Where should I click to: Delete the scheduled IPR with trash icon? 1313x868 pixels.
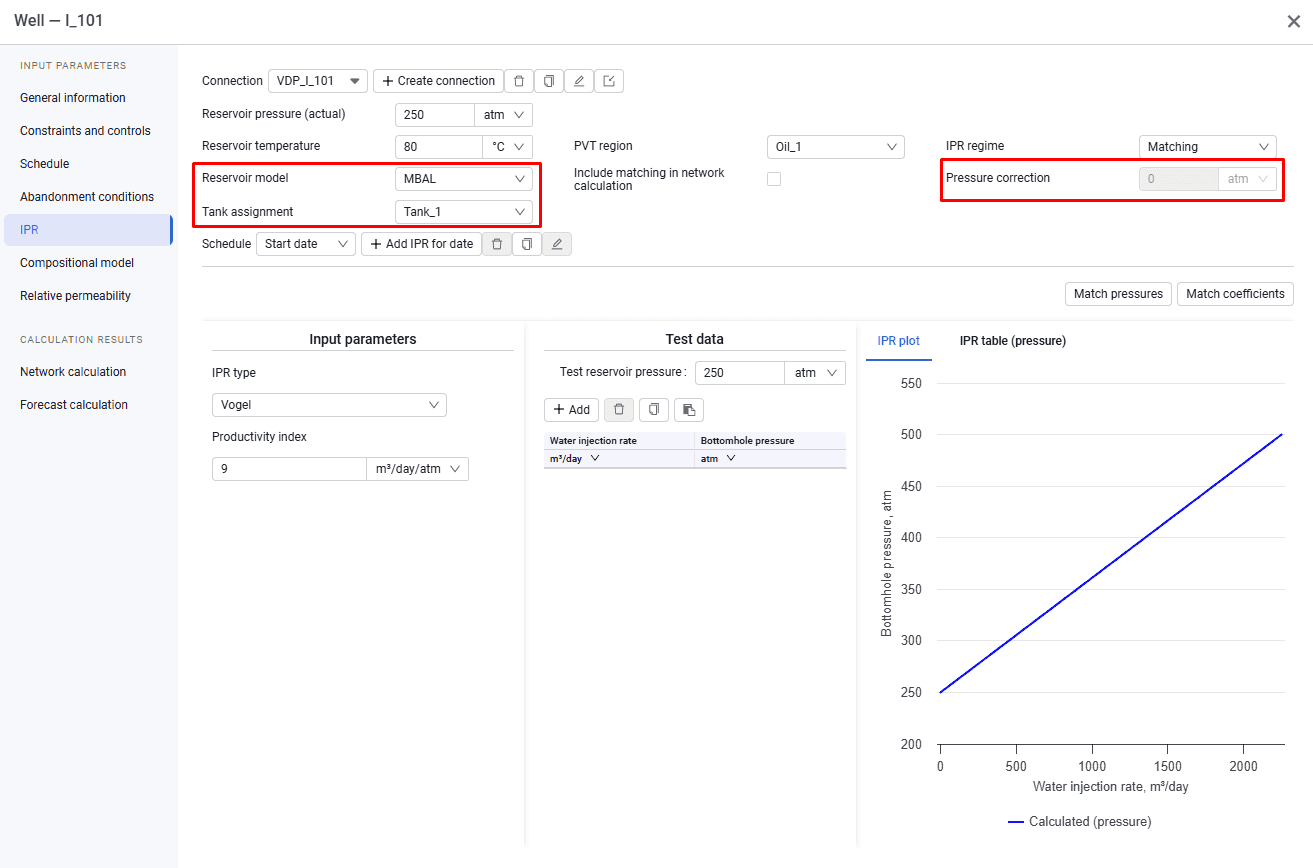497,244
